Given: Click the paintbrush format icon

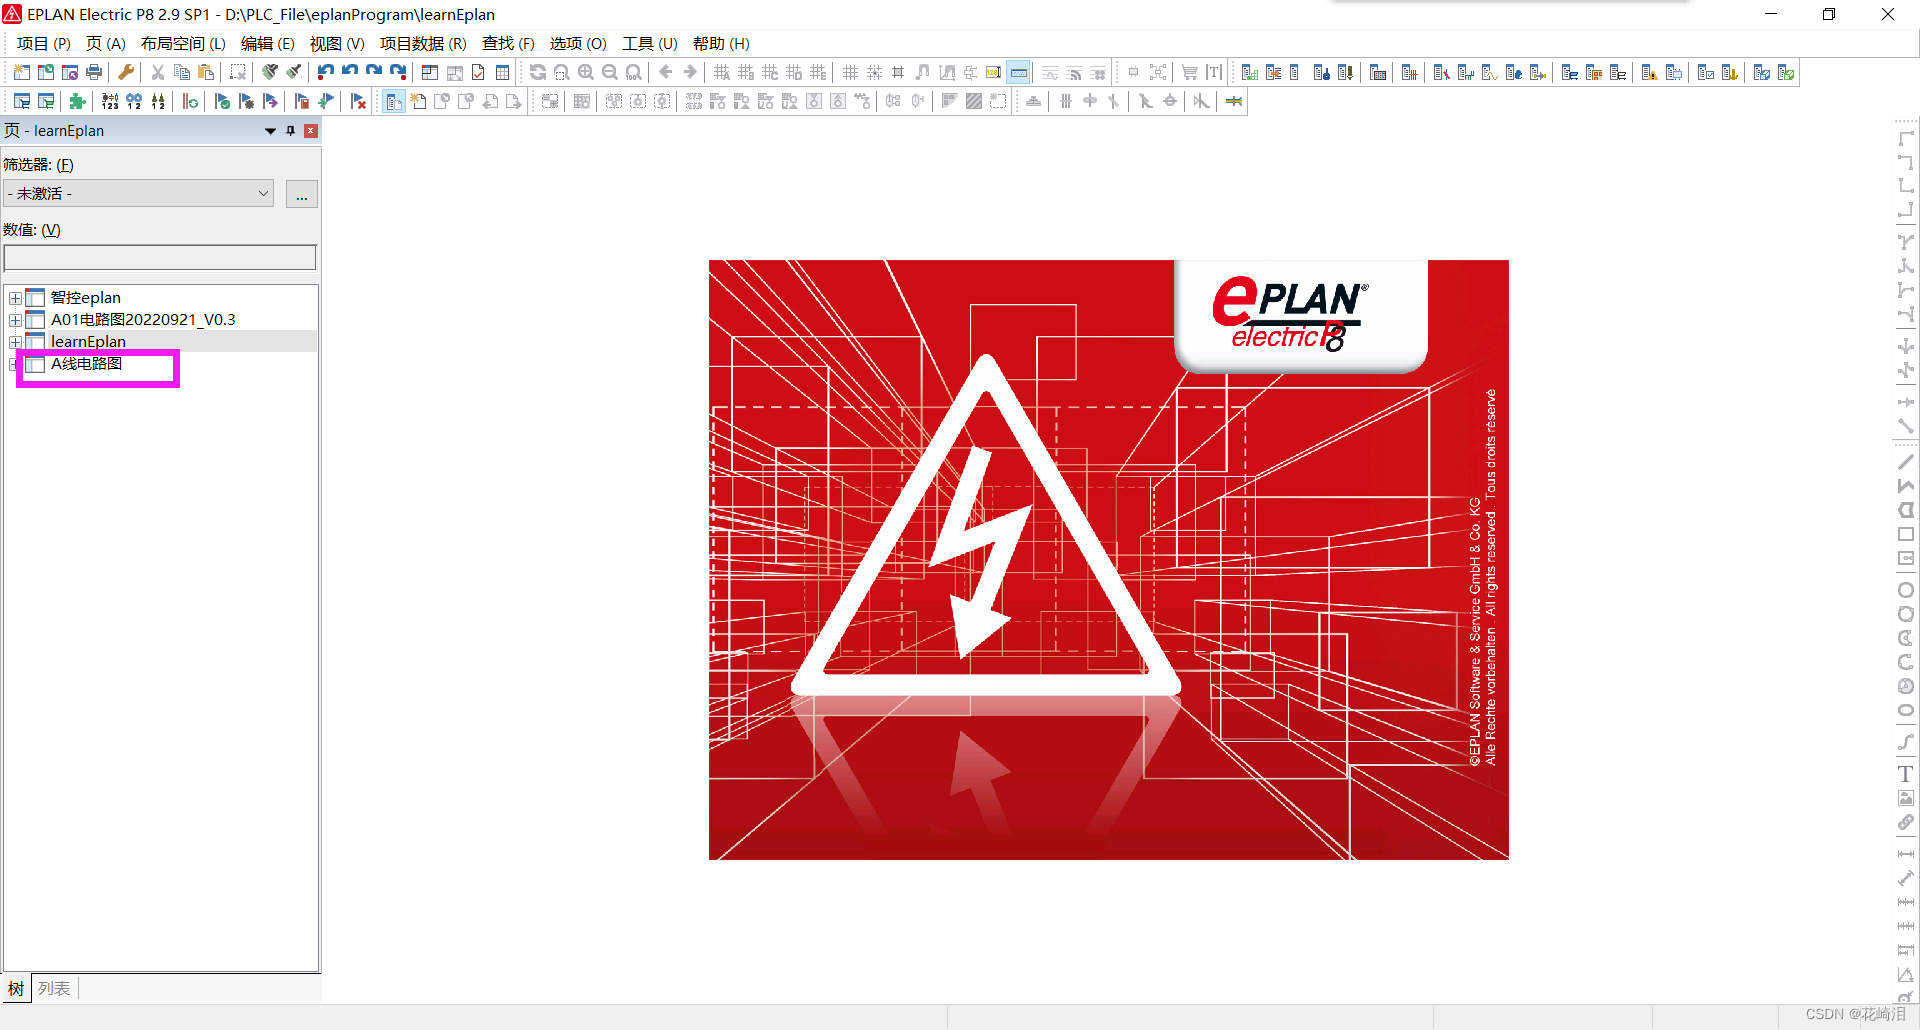Looking at the screenshot, I should tap(294, 72).
